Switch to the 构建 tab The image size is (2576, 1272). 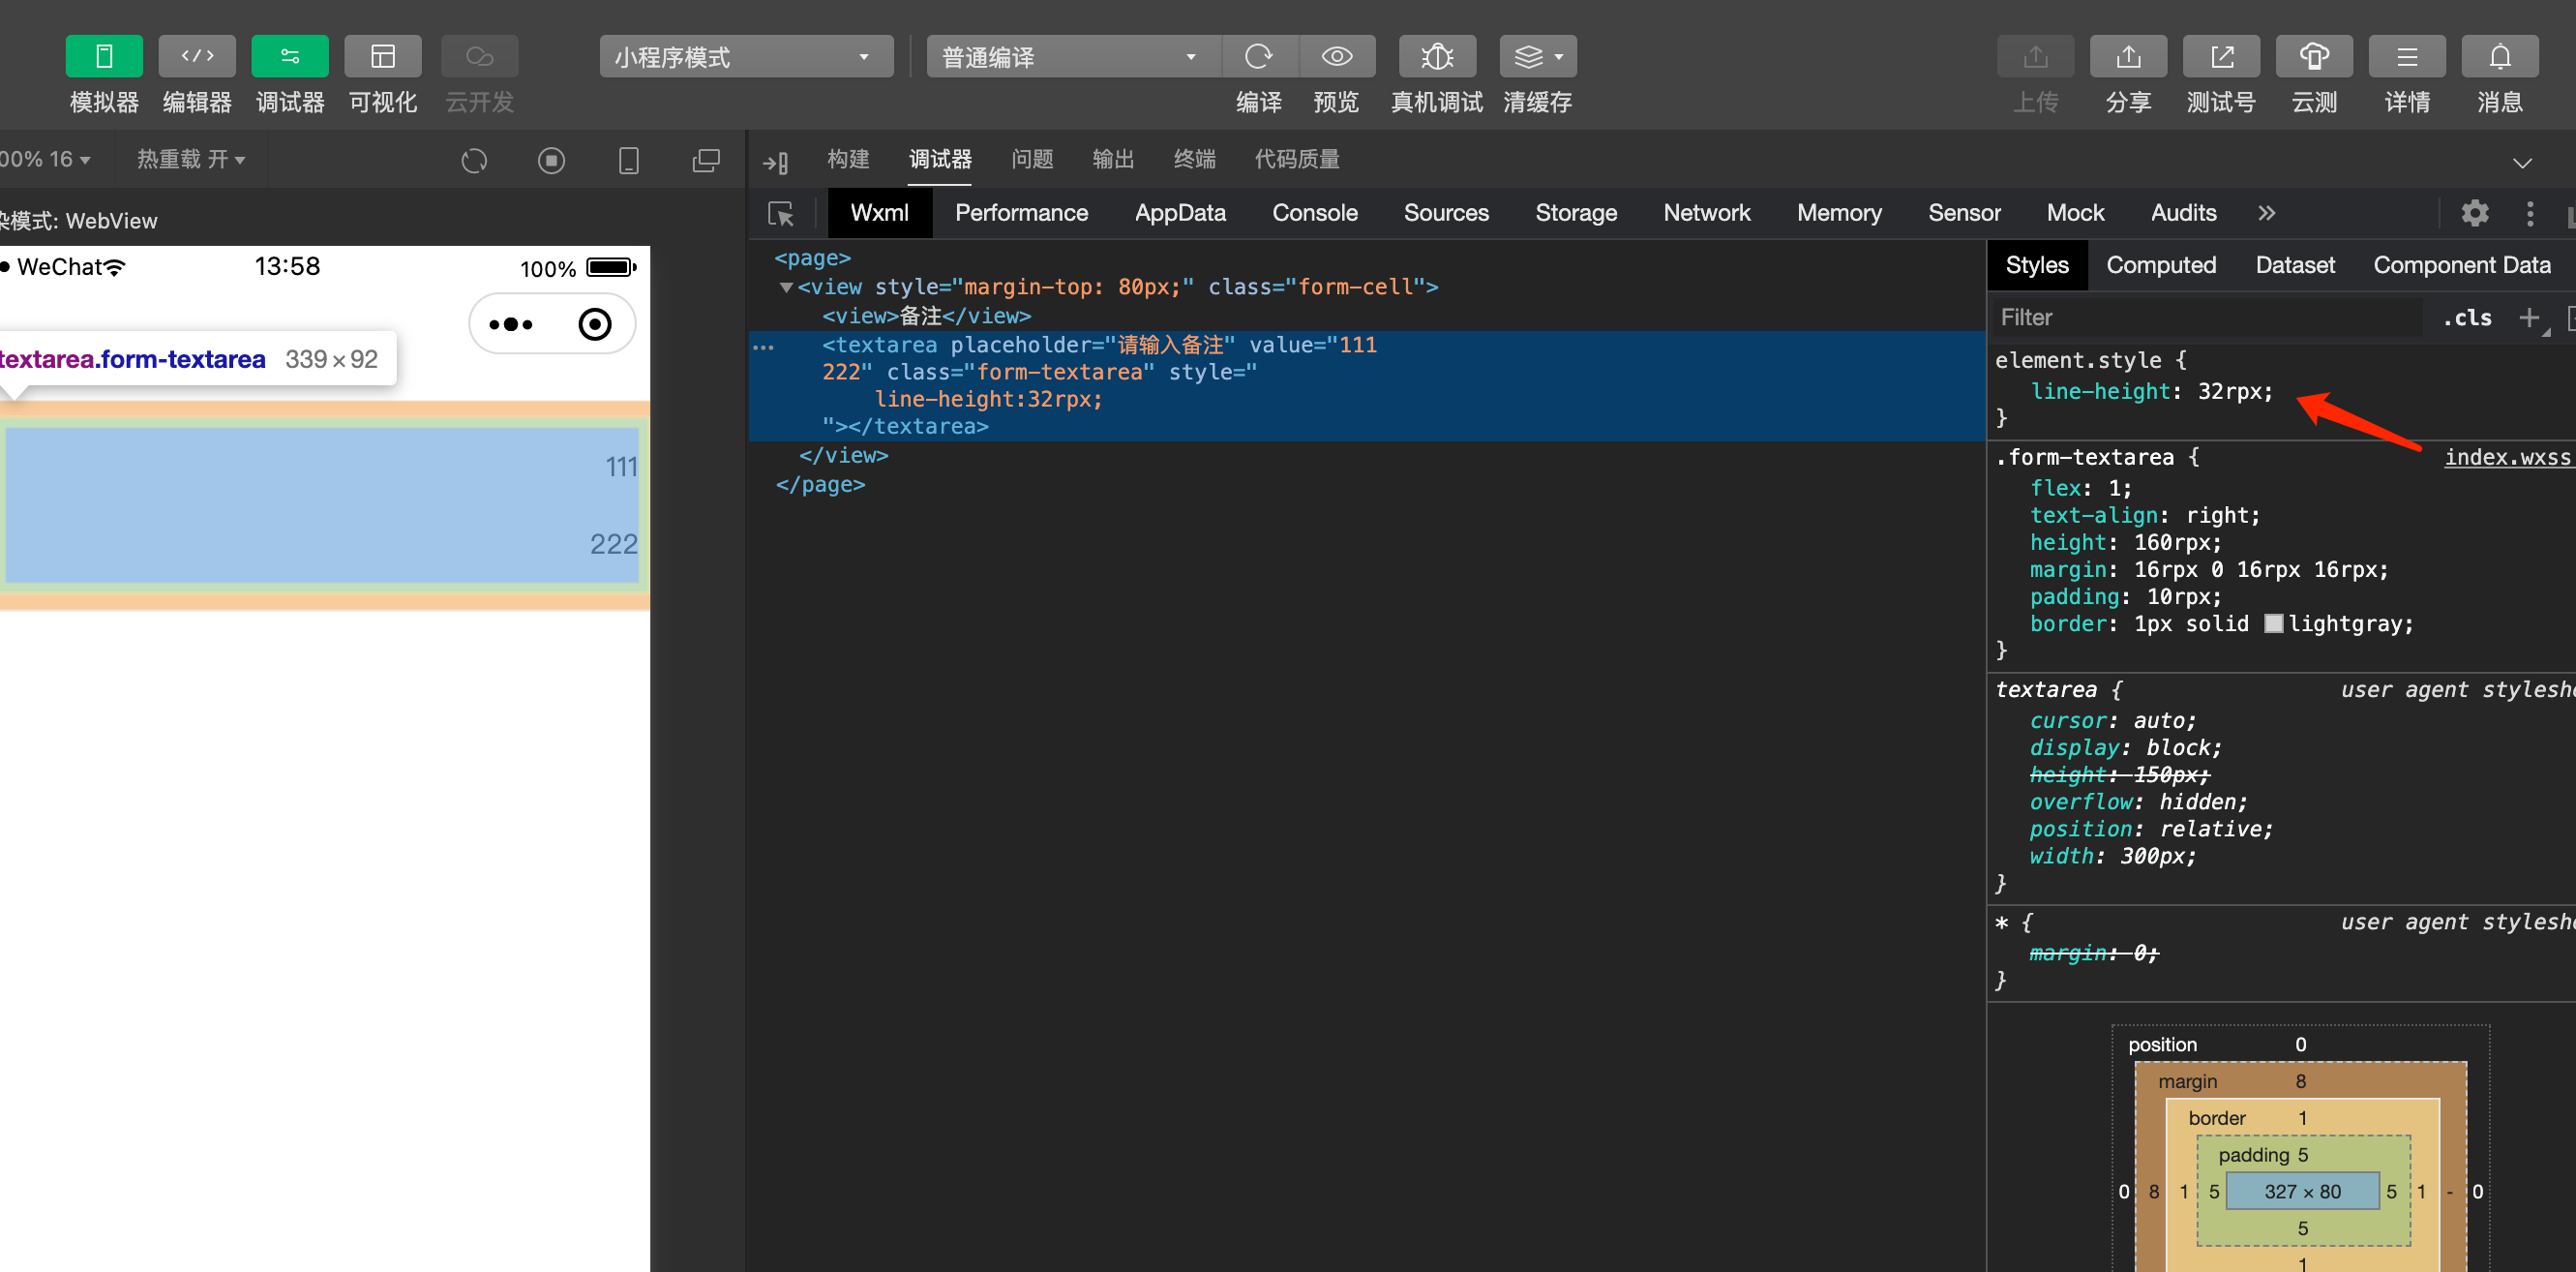[848, 159]
